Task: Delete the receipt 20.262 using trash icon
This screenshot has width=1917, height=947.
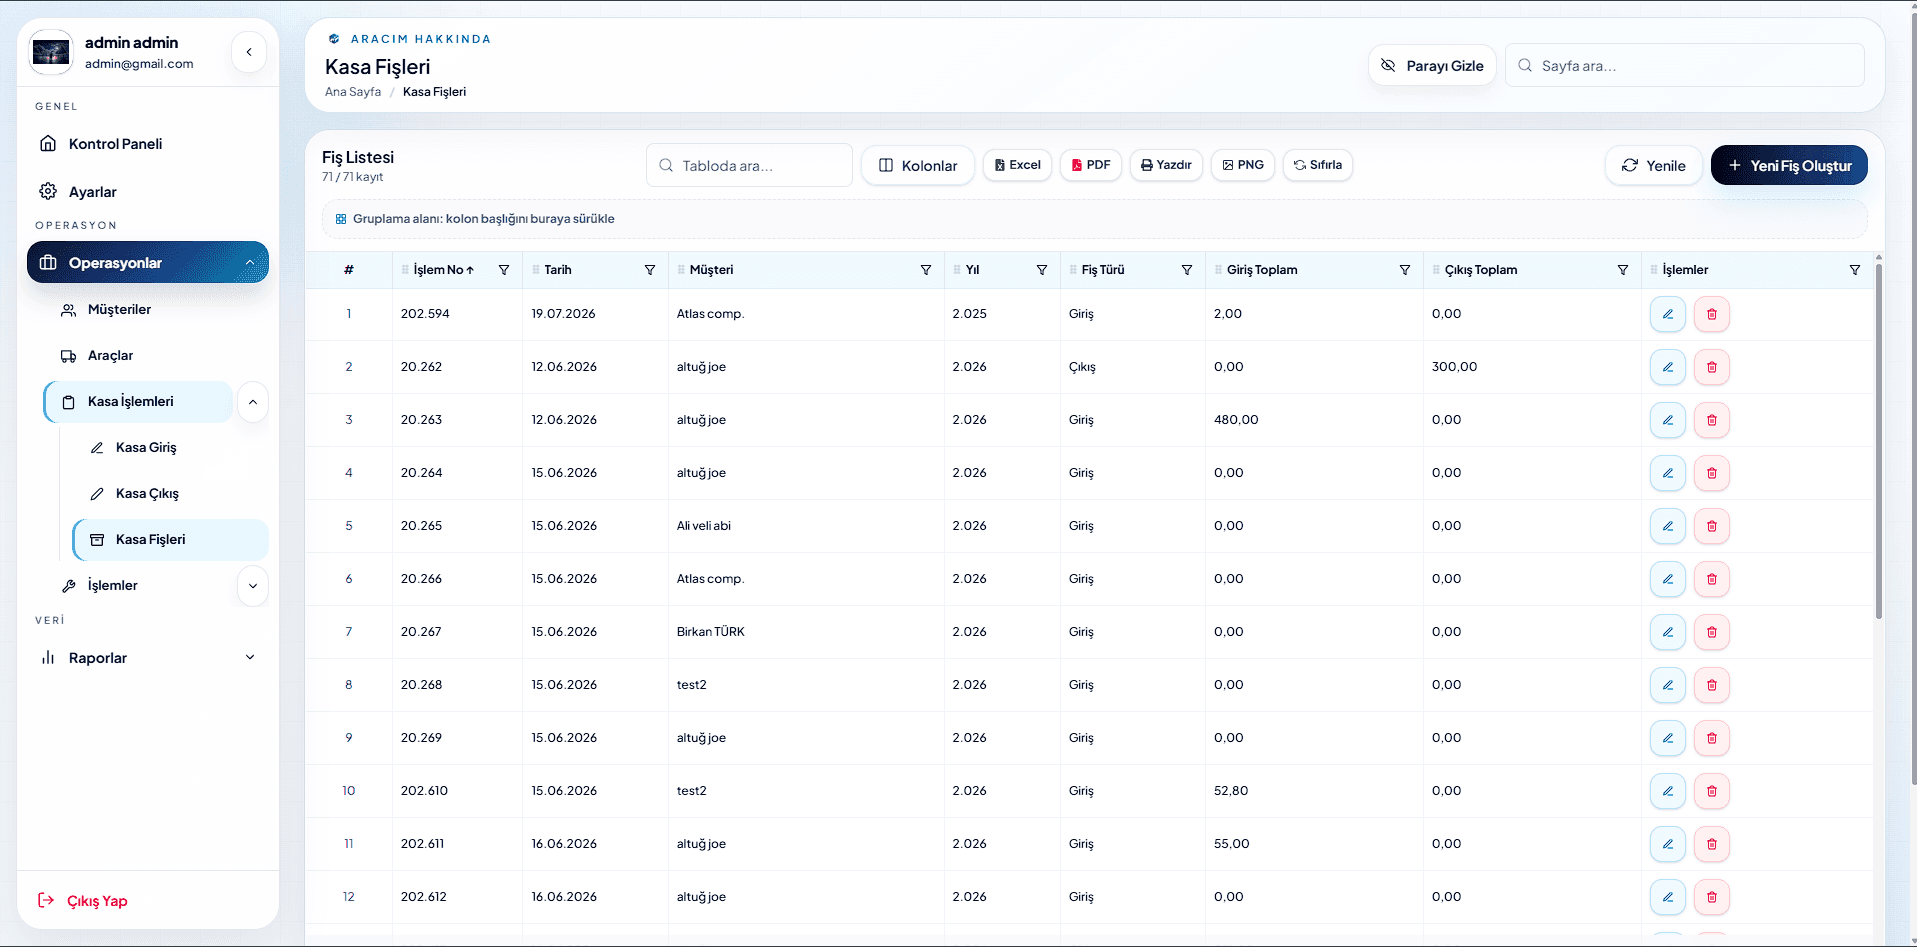Action: pos(1711,367)
